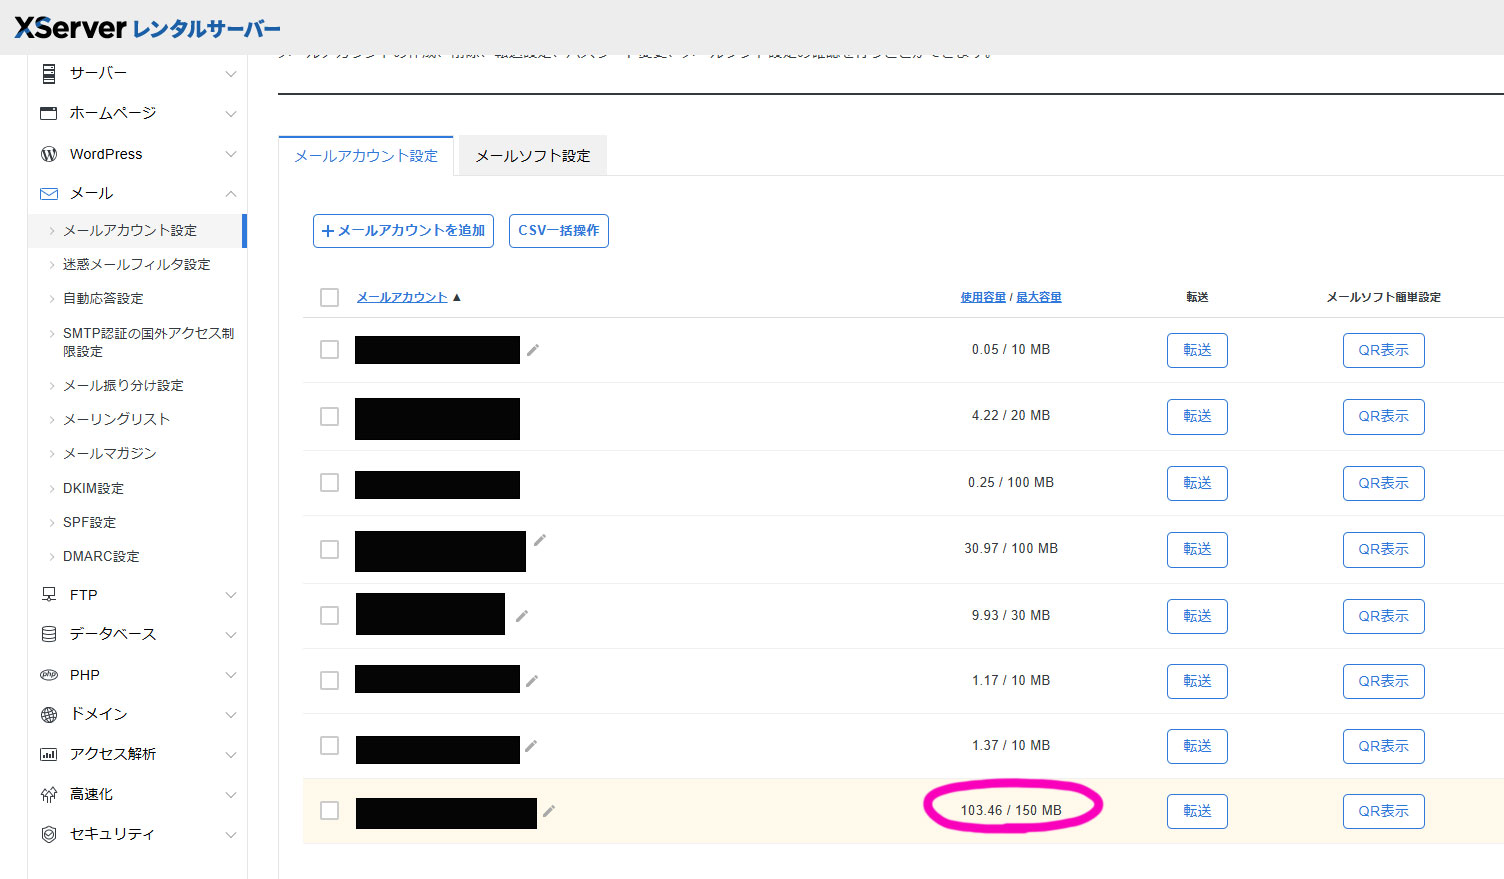This screenshot has height=879, width=1504.
Task: Switch to the メールソフト設定 tab
Action: 532,156
